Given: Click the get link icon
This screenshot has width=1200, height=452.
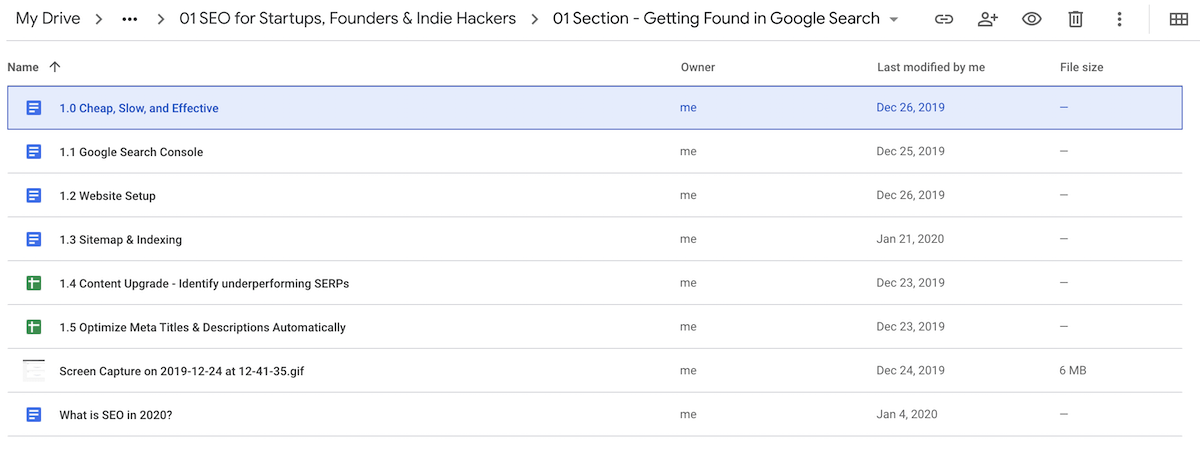Looking at the screenshot, I should (943, 19).
